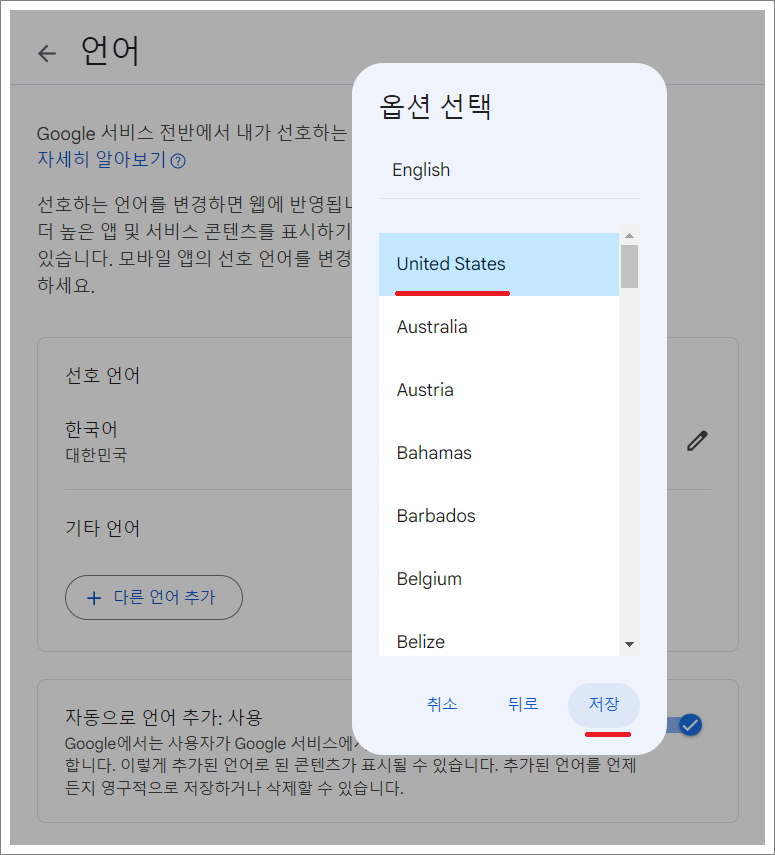This screenshot has height=855, width=775.
Task: Open the 자세히 알아보기 link
Action: [x=101, y=160]
